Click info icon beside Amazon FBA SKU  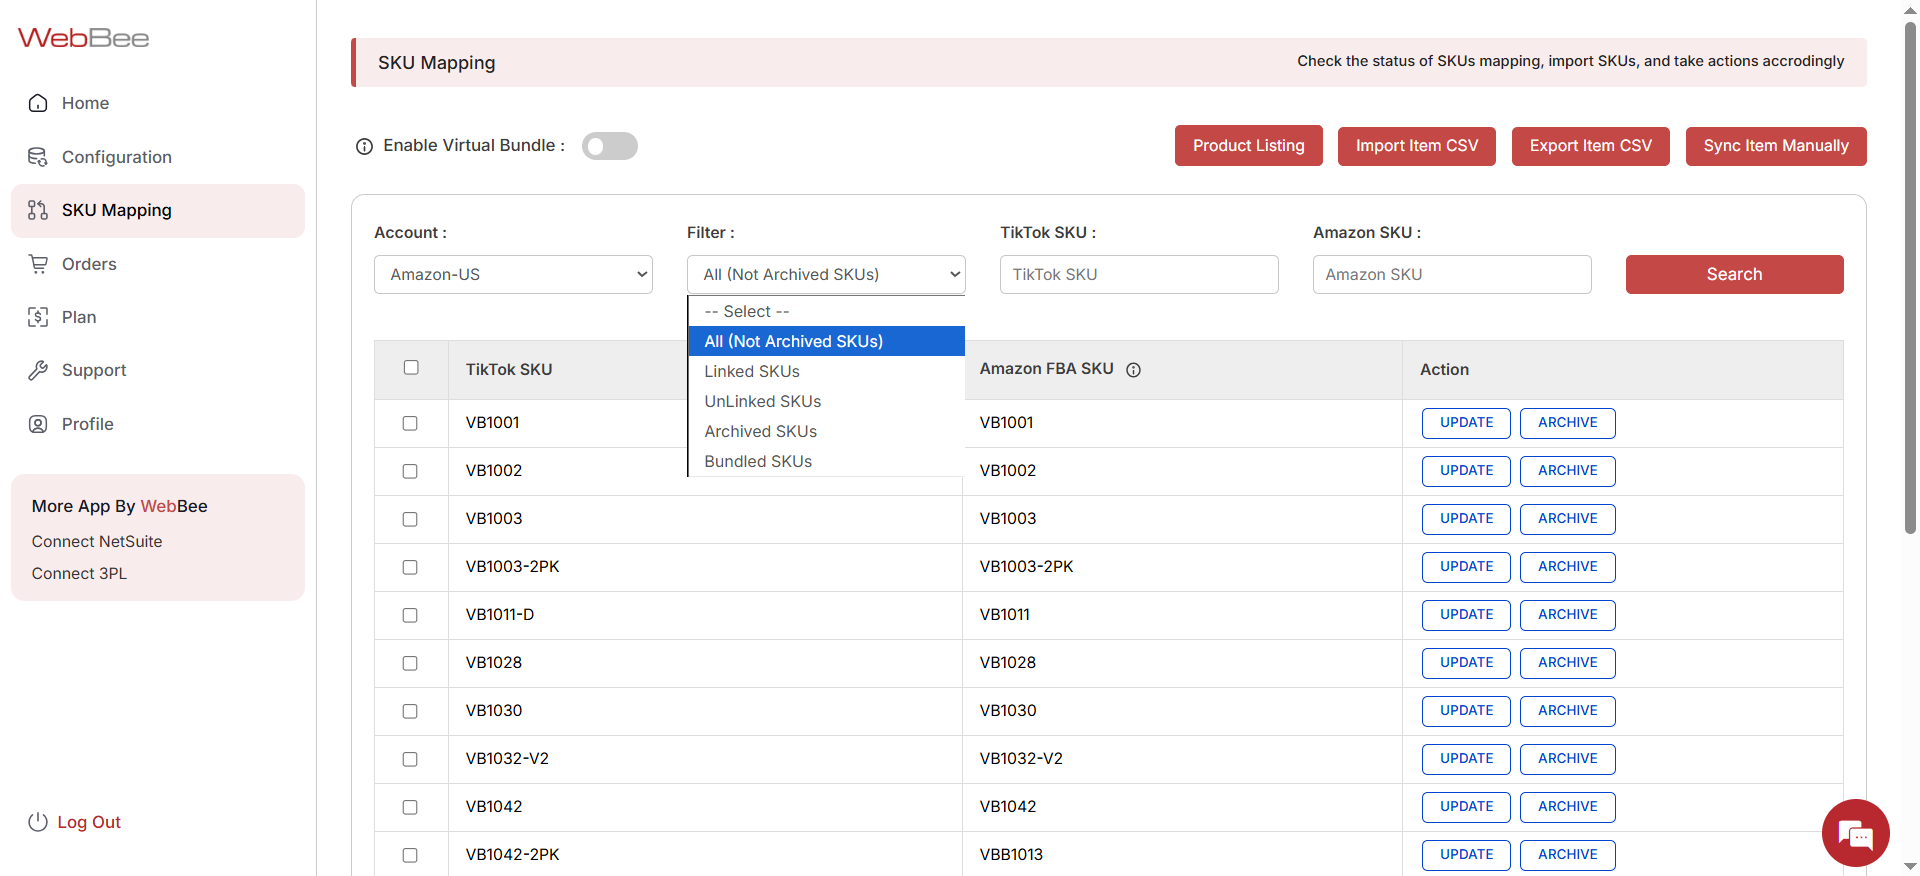[1133, 370]
